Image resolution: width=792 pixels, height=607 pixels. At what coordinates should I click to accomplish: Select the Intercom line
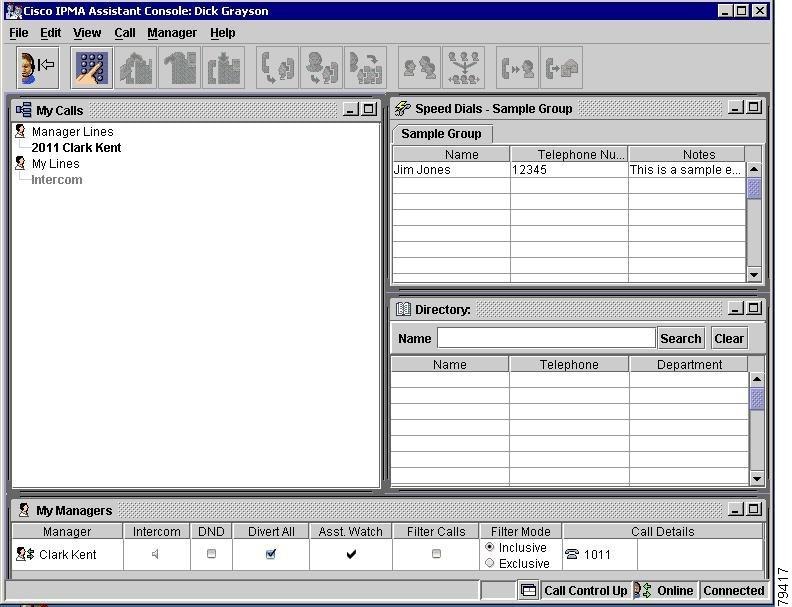coord(57,179)
